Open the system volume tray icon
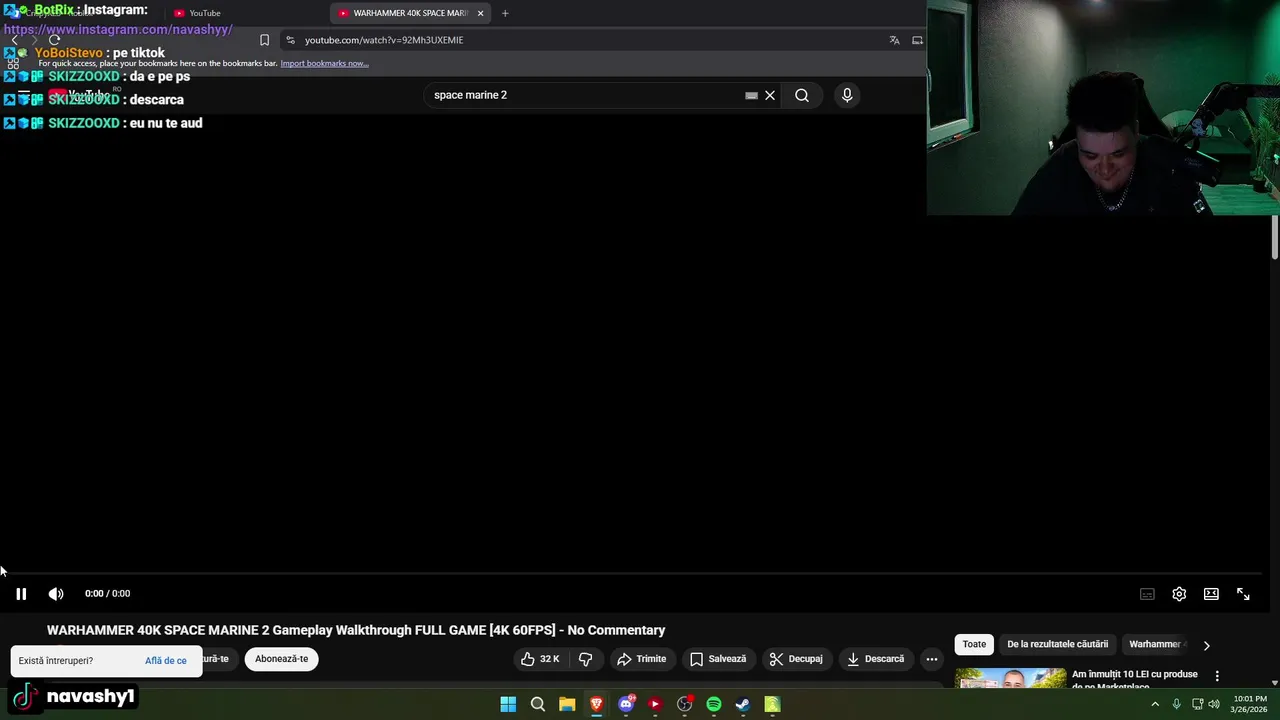The height and width of the screenshot is (720, 1280). 1214,704
